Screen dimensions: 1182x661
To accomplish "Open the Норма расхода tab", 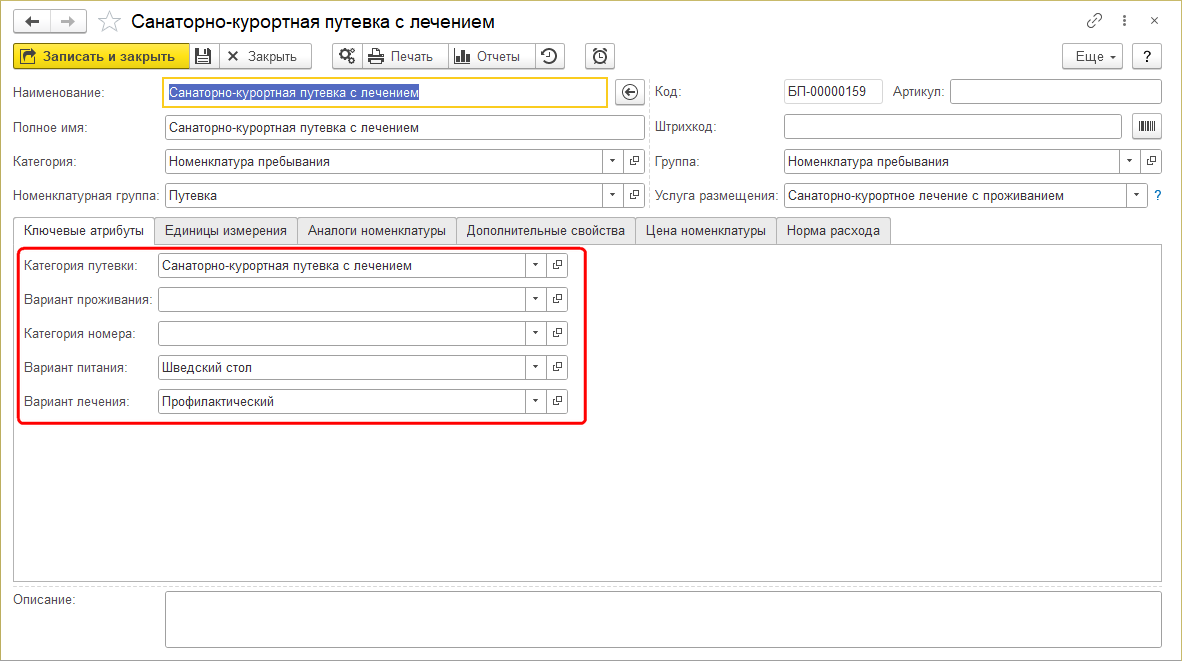I will 833,231.
